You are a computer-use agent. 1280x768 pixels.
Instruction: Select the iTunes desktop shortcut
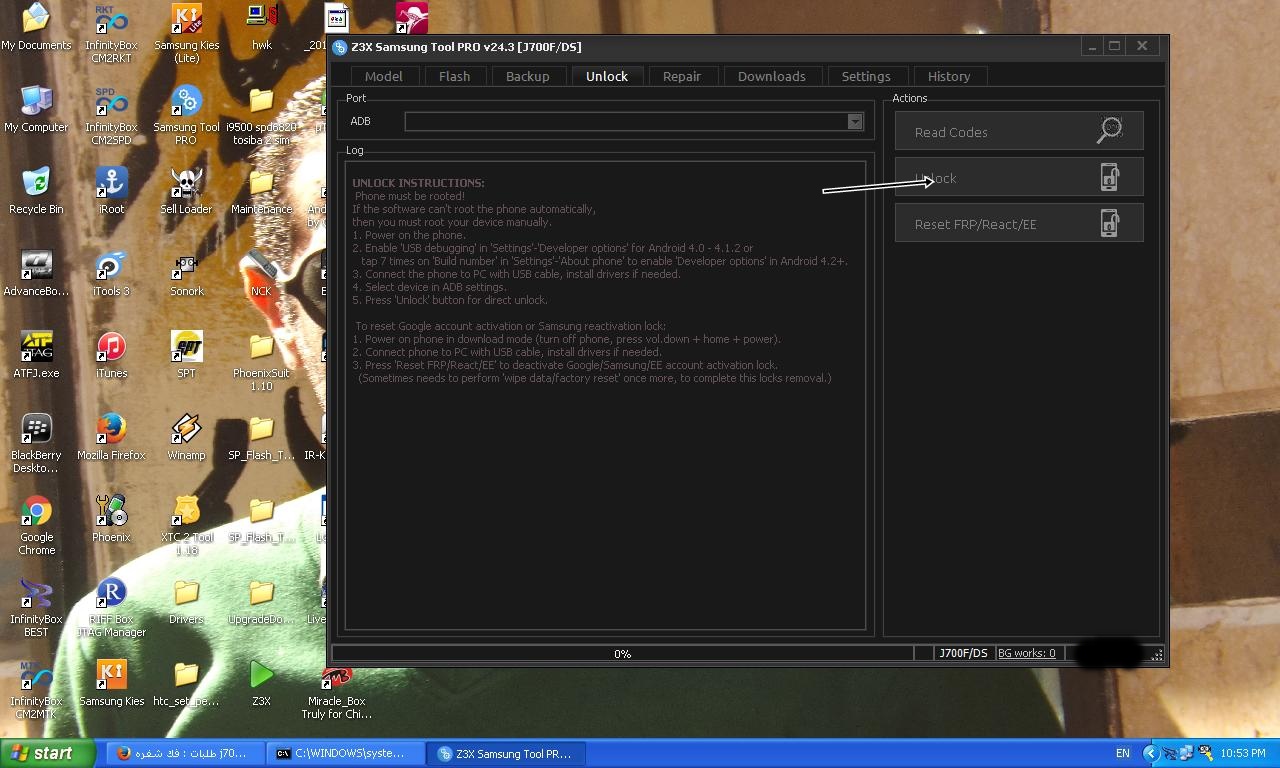click(x=111, y=356)
